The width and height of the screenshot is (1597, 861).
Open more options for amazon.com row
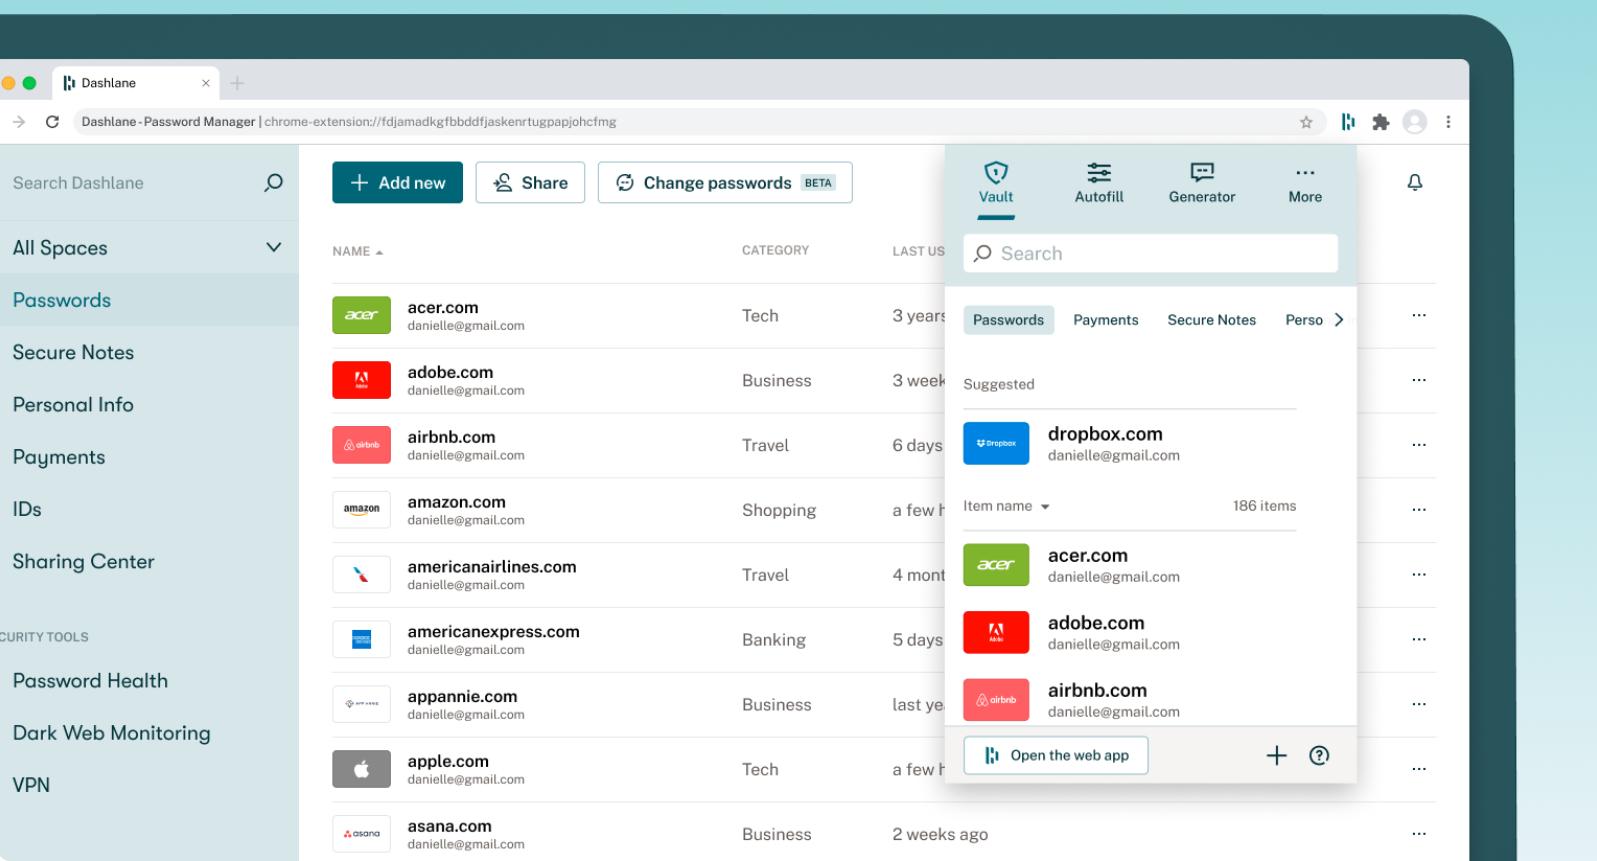pos(1419,510)
